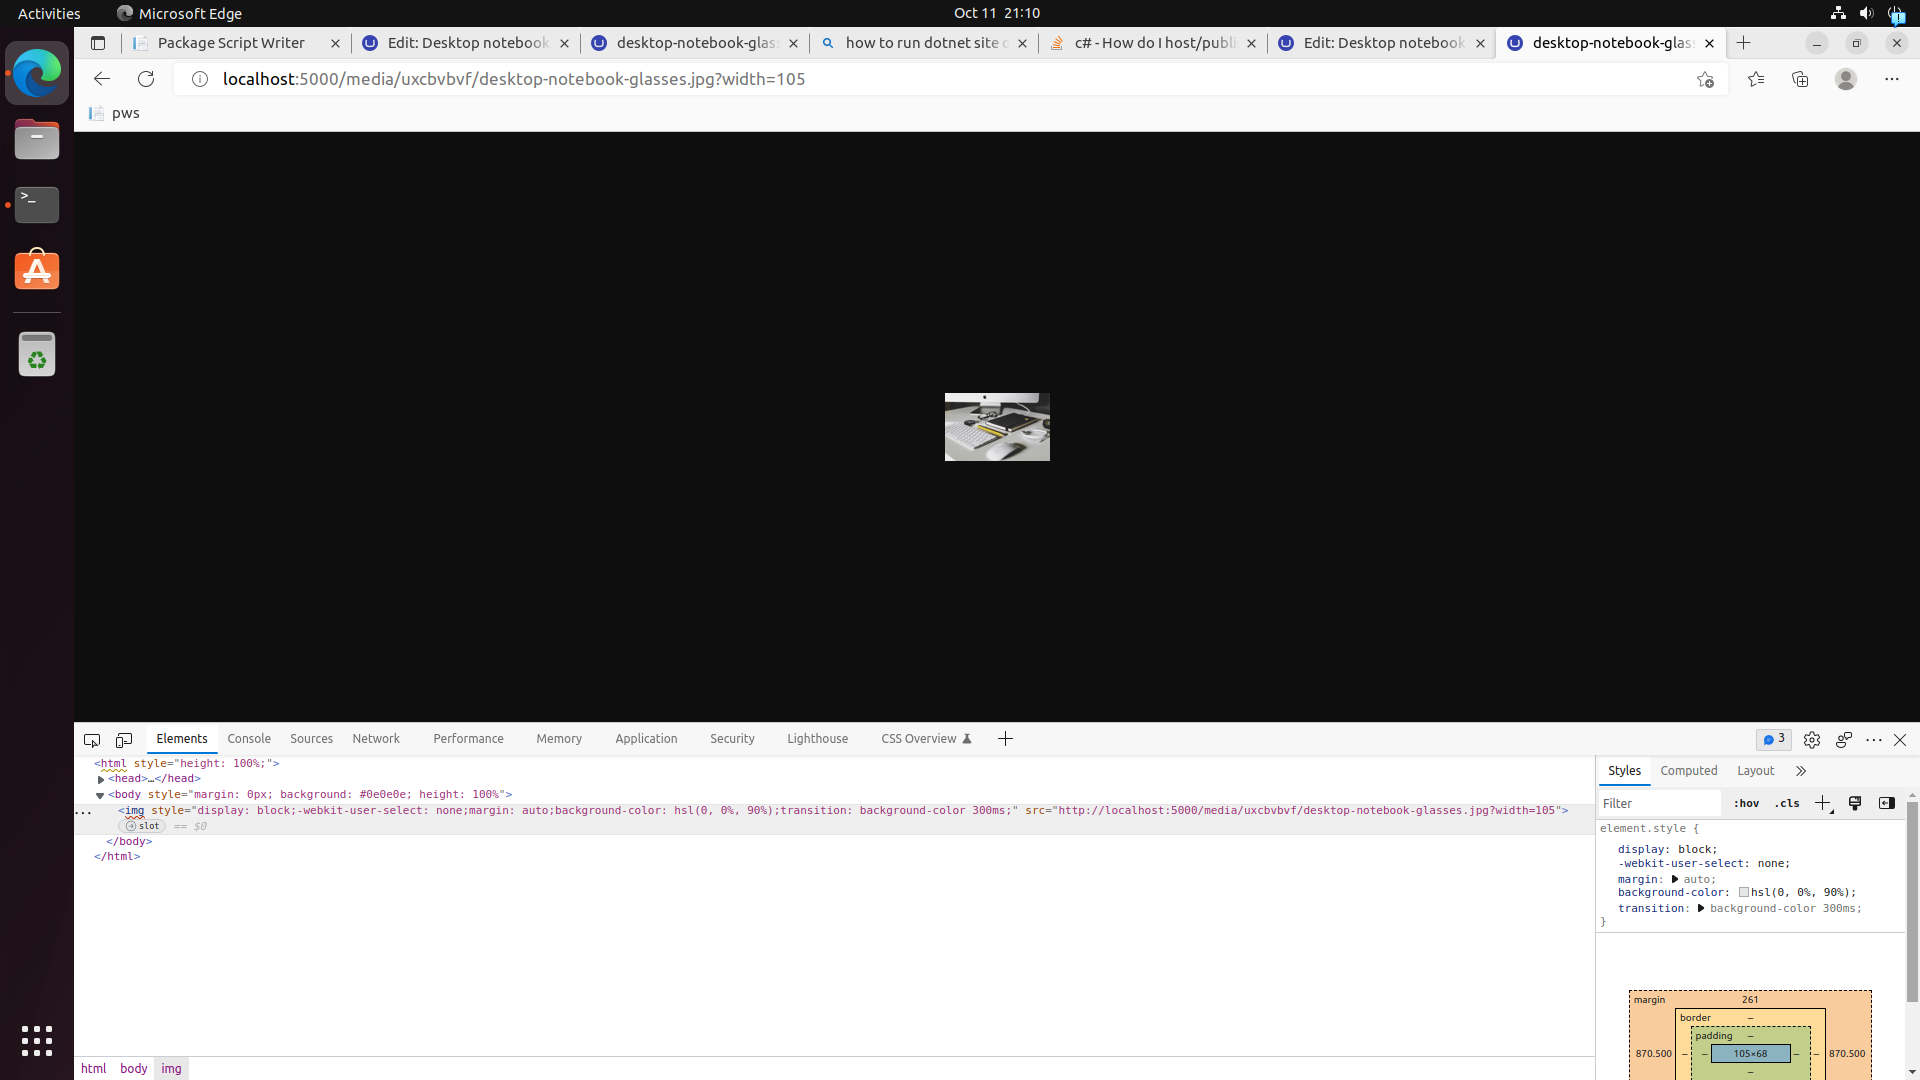This screenshot has height=1080, width=1920.
Task: Click the background-color swatch in element.style
Action: (x=1745, y=893)
